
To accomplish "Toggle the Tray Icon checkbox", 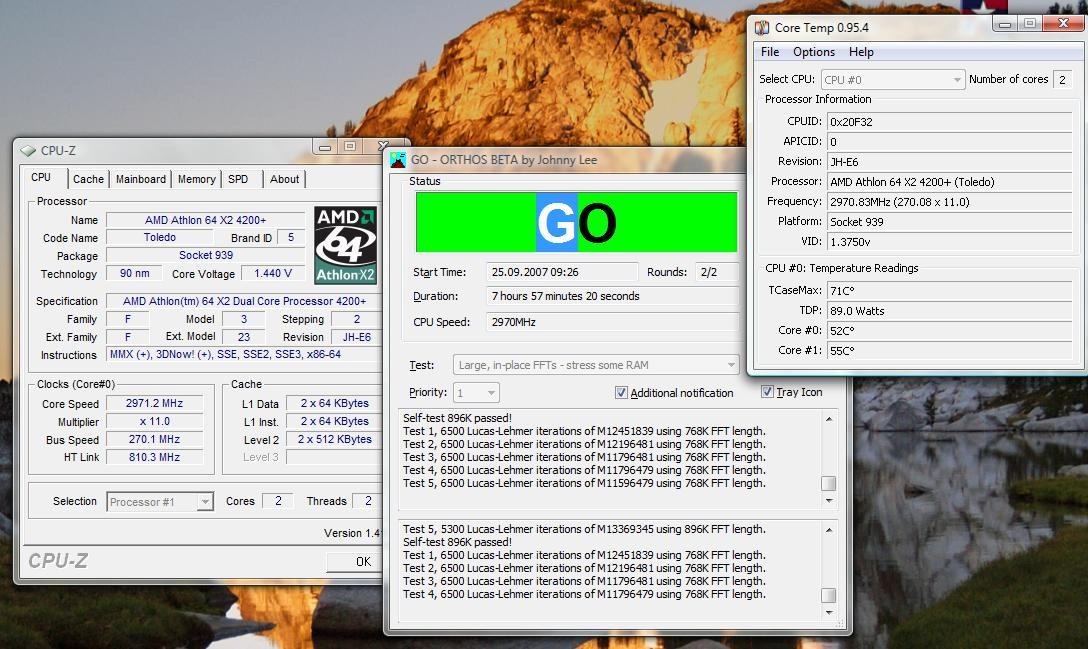I will [x=767, y=392].
